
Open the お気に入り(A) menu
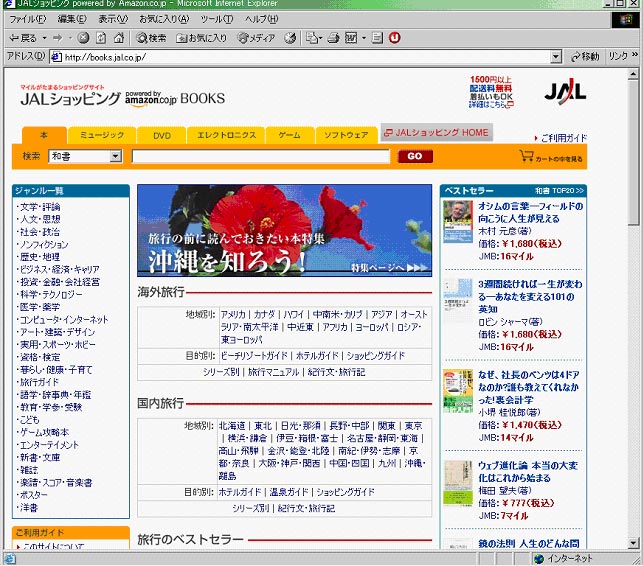coord(164,19)
